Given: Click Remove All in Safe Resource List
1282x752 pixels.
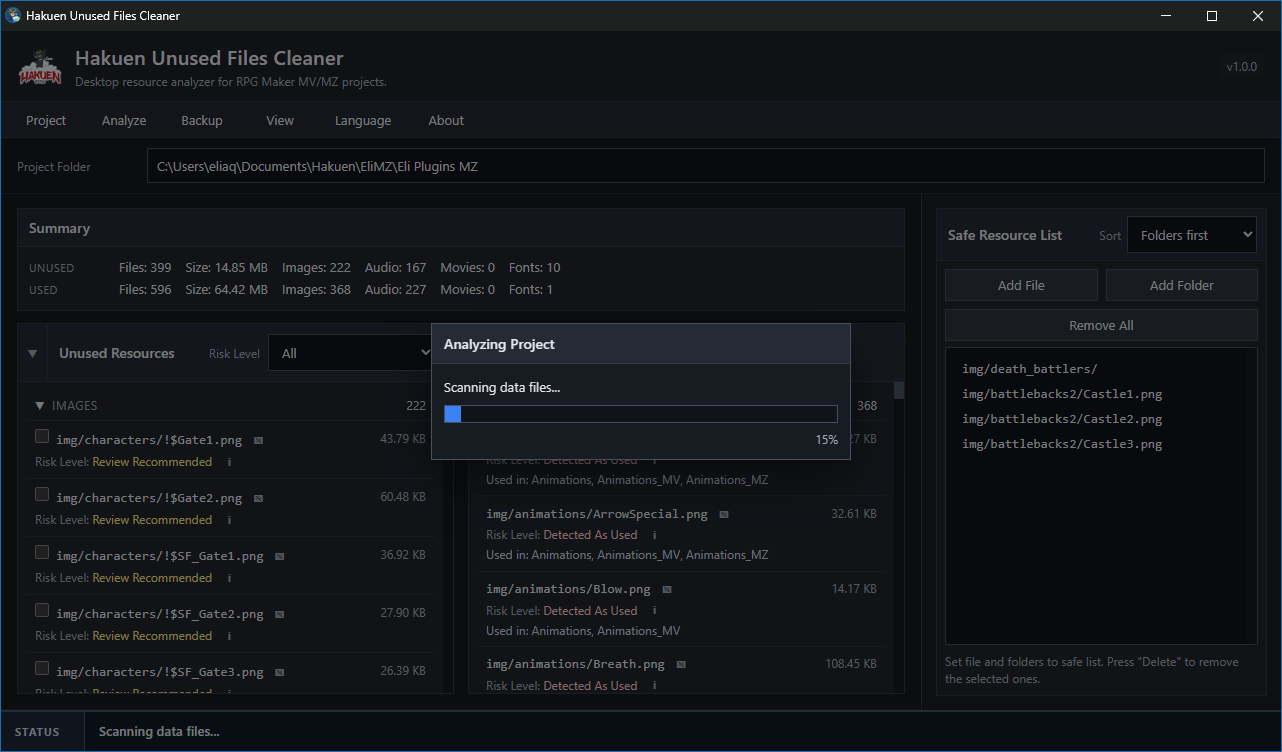Looking at the screenshot, I should tap(1101, 325).
